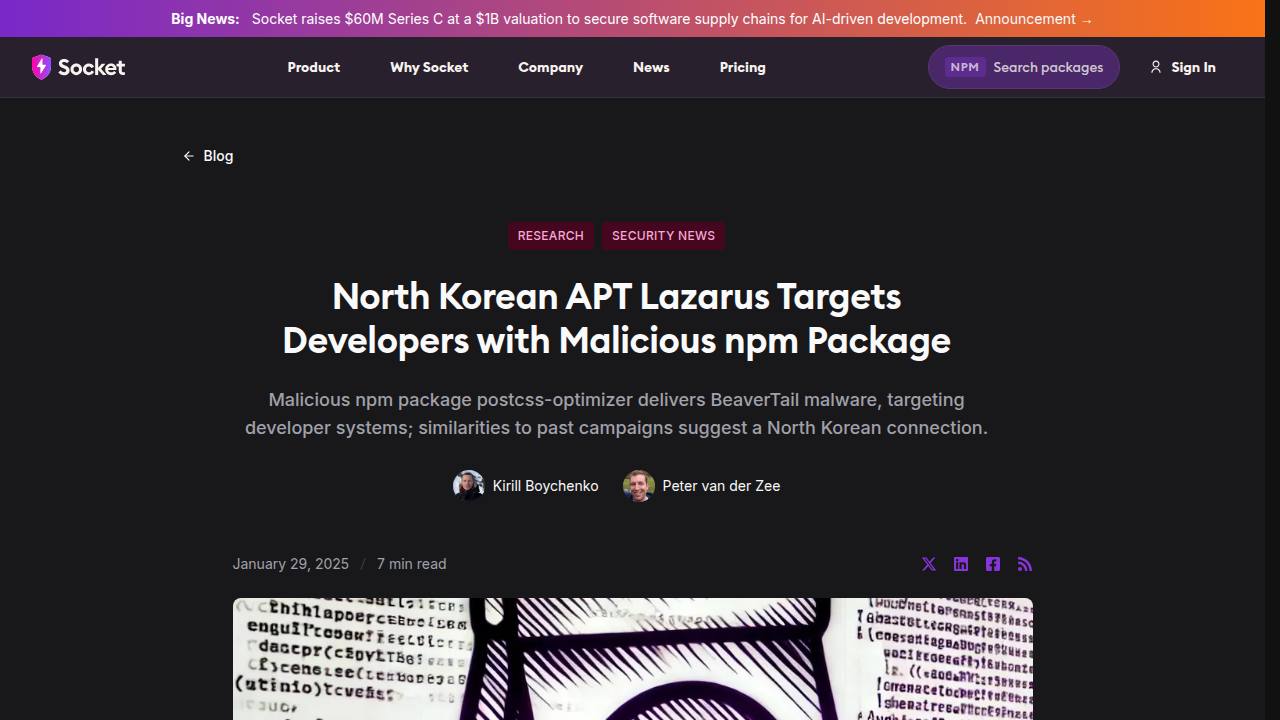Click the Big News label in banner
Image resolution: width=1280 pixels, height=720 pixels.
205,19
